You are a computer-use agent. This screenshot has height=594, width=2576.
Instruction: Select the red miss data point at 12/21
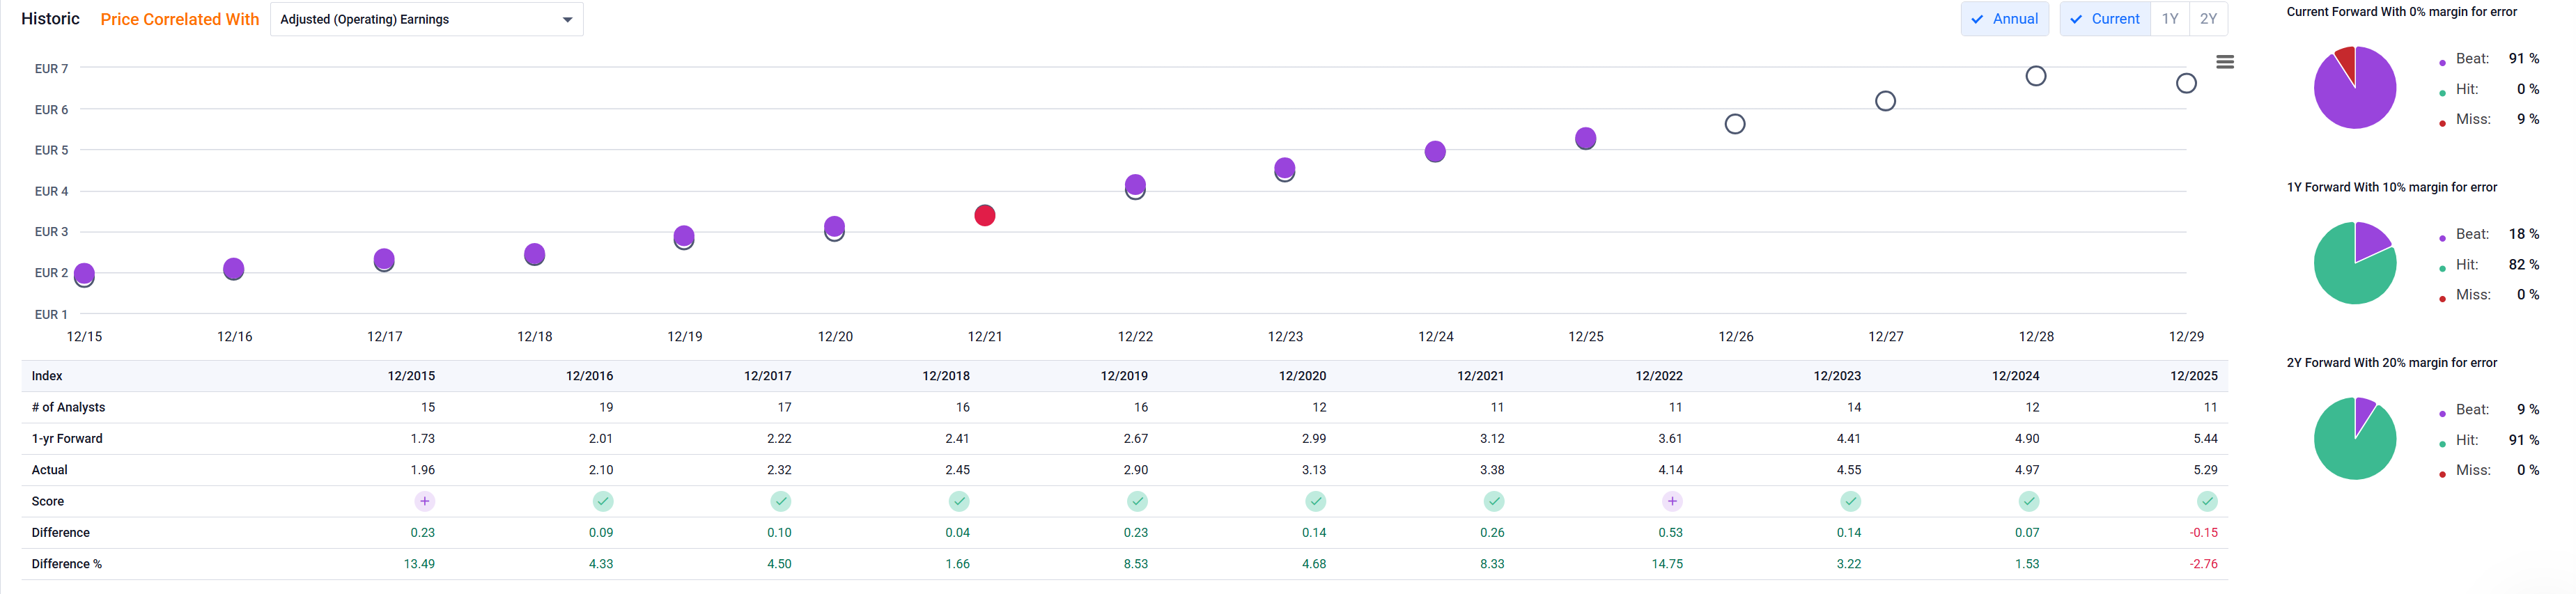[985, 215]
